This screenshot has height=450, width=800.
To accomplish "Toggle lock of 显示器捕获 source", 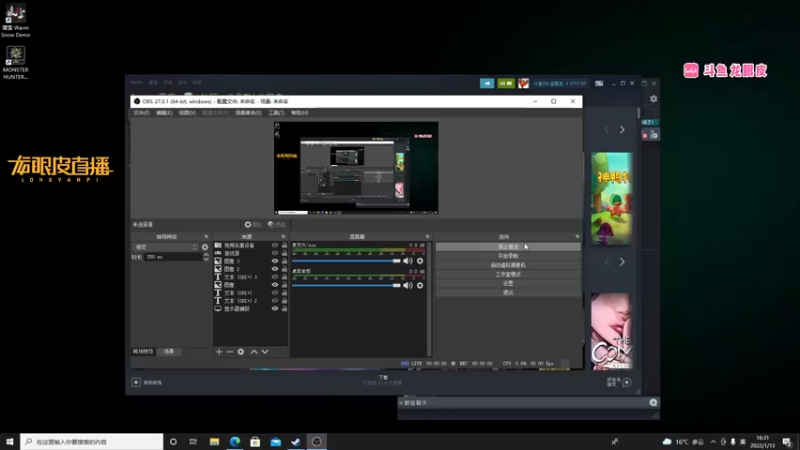I will pos(284,309).
